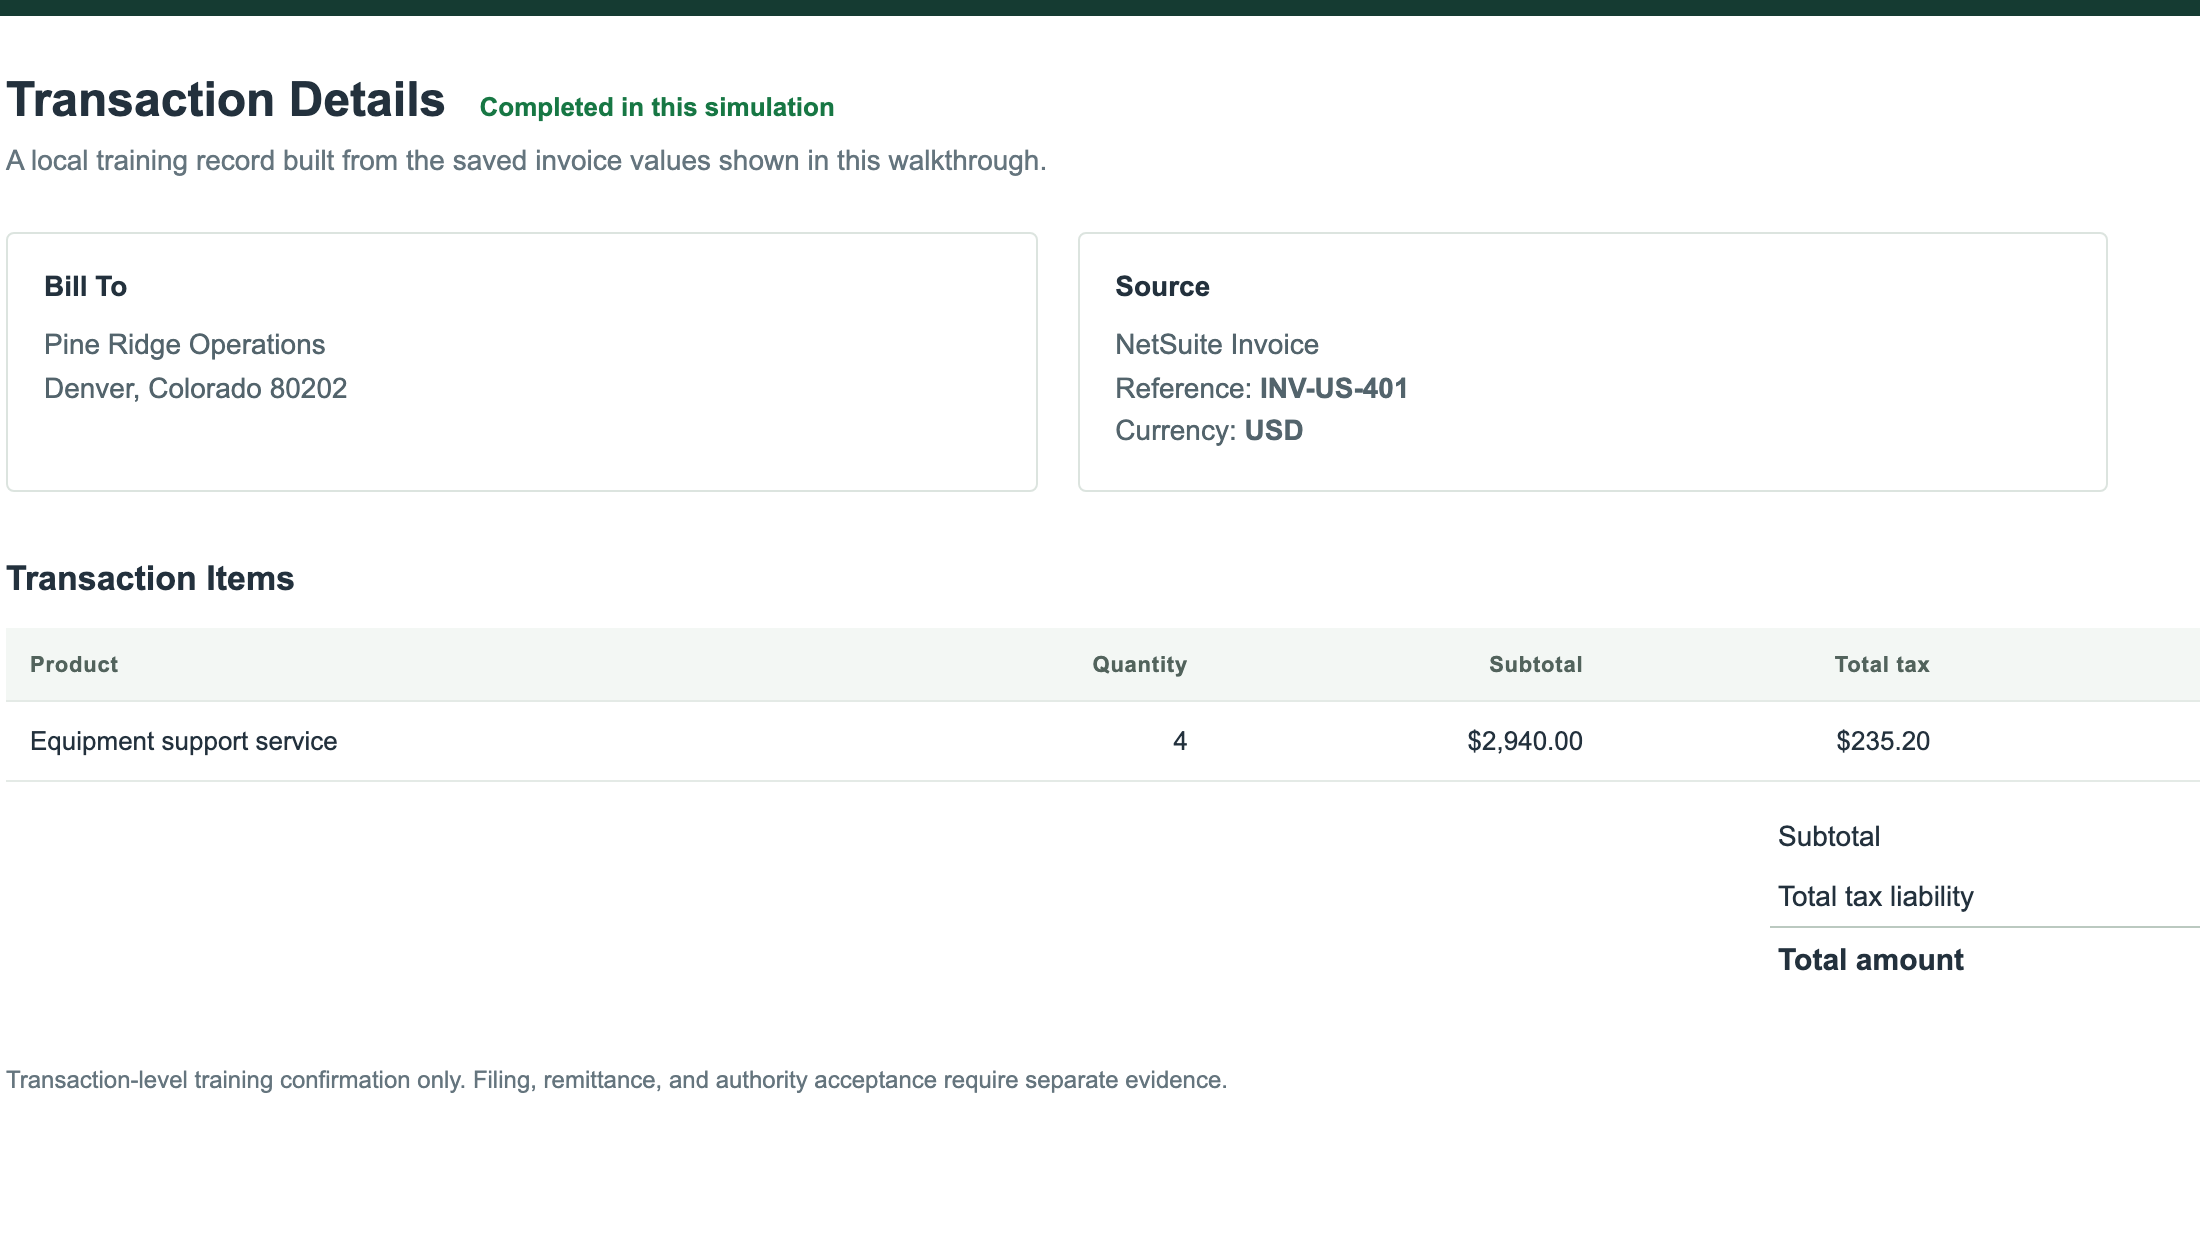Click the Product column header
Screen dimensions: 2200x1250
pos(74,665)
